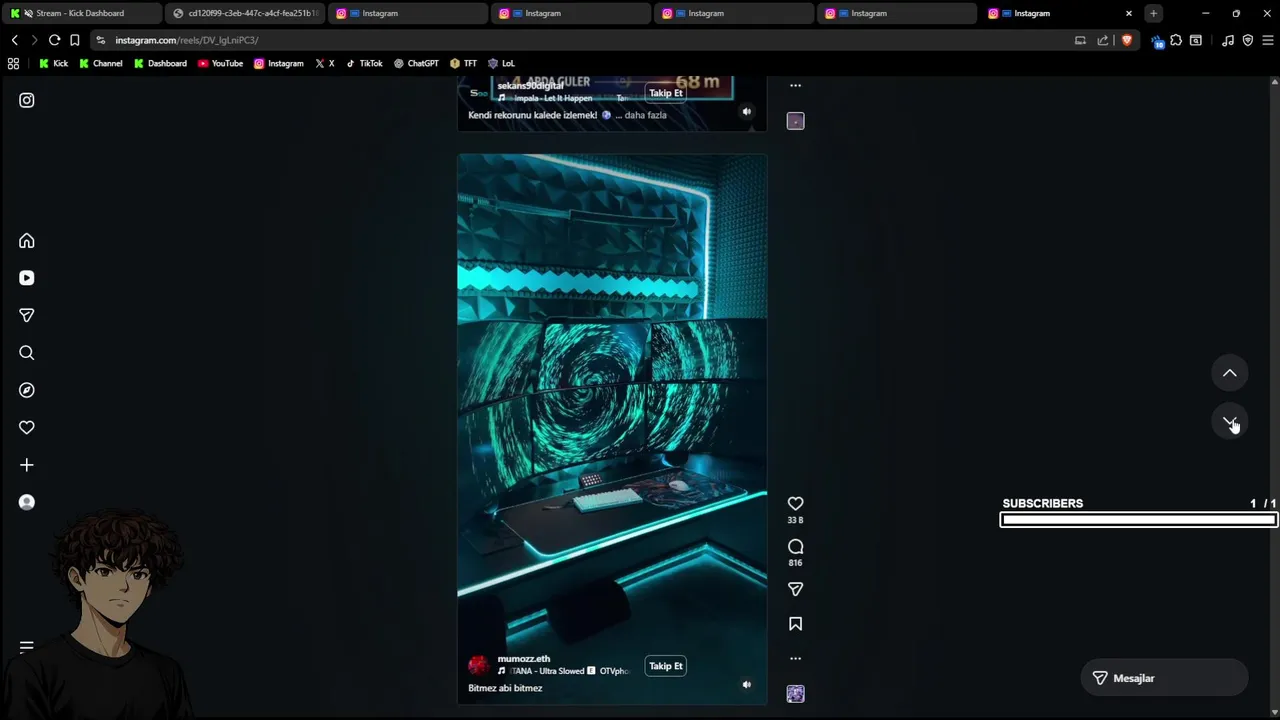This screenshot has width=1280, height=720.
Task: Open the Mesajlar messages button
Action: click(x=1164, y=678)
